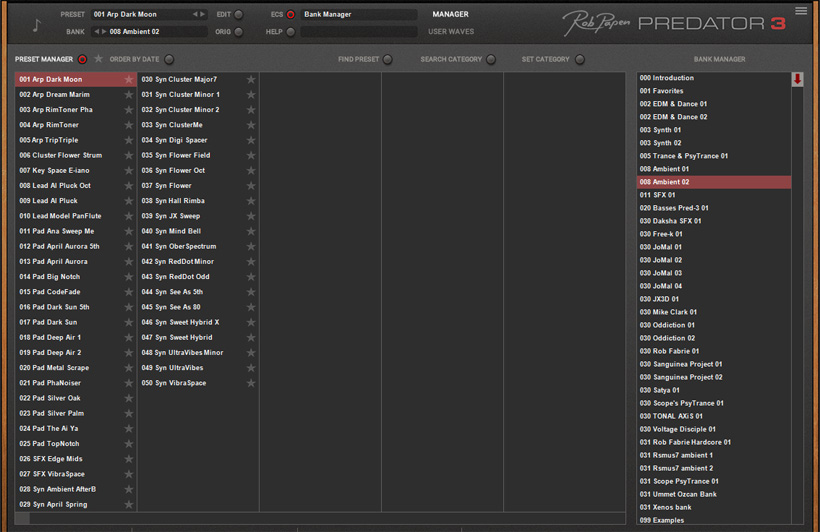This screenshot has height=532, width=820.
Task: Star the 011 Pad Ana Sweep Me preset
Action: click(x=129, y=231)
